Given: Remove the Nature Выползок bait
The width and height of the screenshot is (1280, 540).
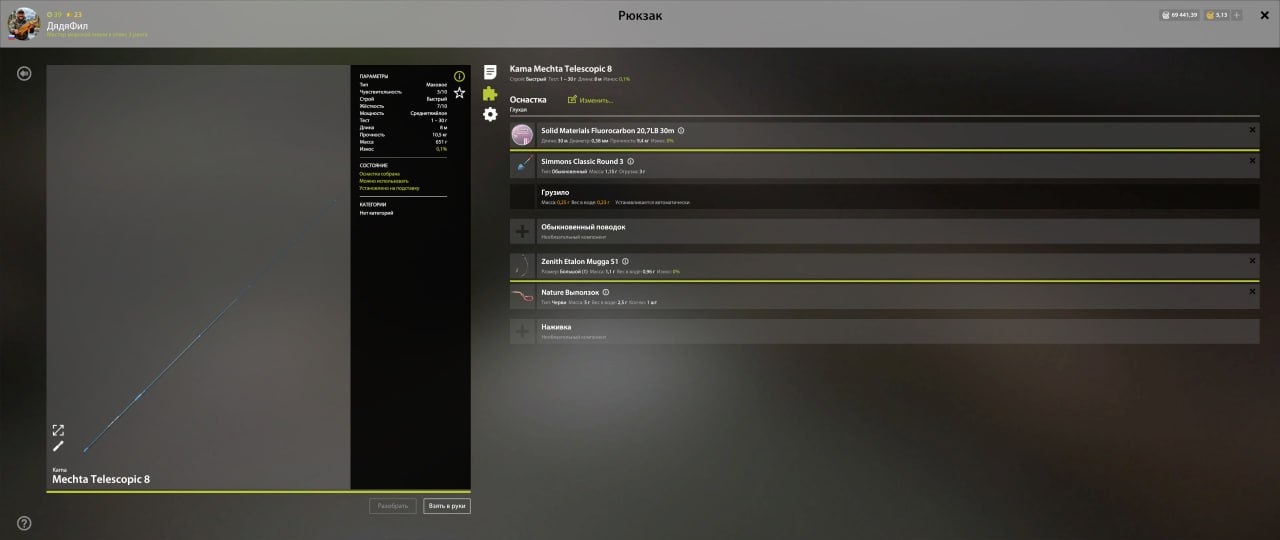Looking at the screenshot, I should (1252, 291).
